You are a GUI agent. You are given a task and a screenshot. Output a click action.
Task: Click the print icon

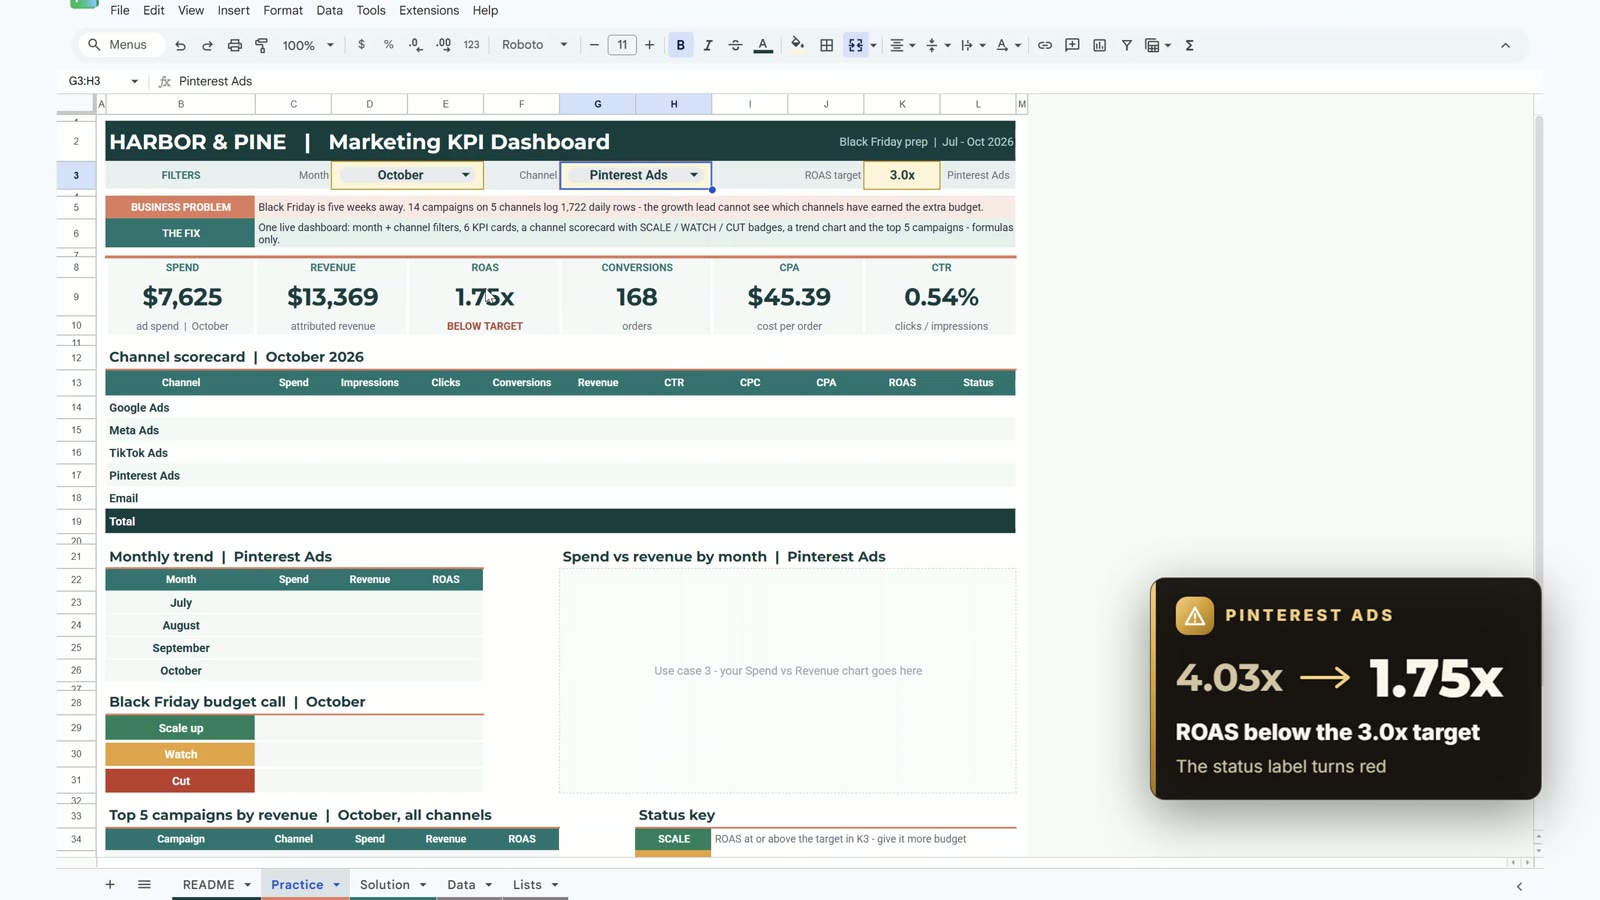coord(234,45)
